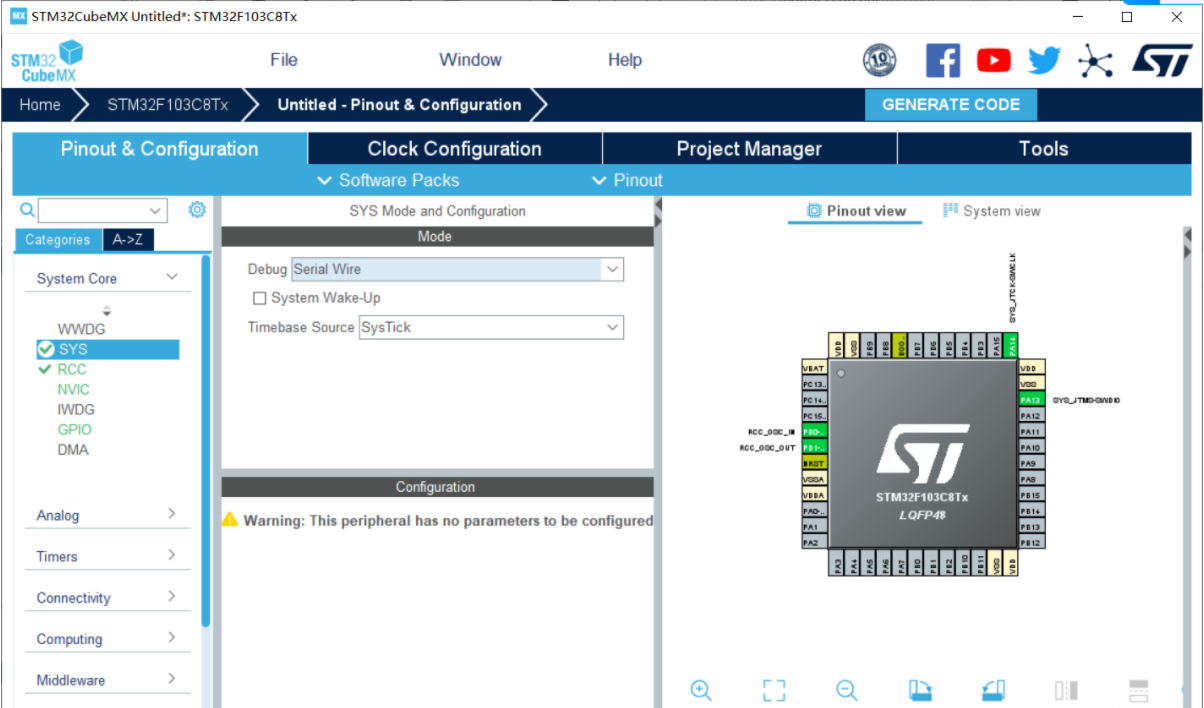Select the green PA13 pin
Image resolution: width=1204 pixels, height=708 pixels.
coord(1031,399)
